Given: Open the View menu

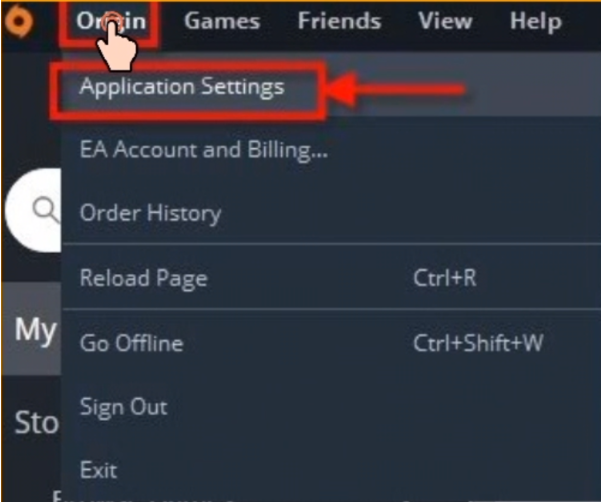Looking at the screenshot, I should [445, 21].
